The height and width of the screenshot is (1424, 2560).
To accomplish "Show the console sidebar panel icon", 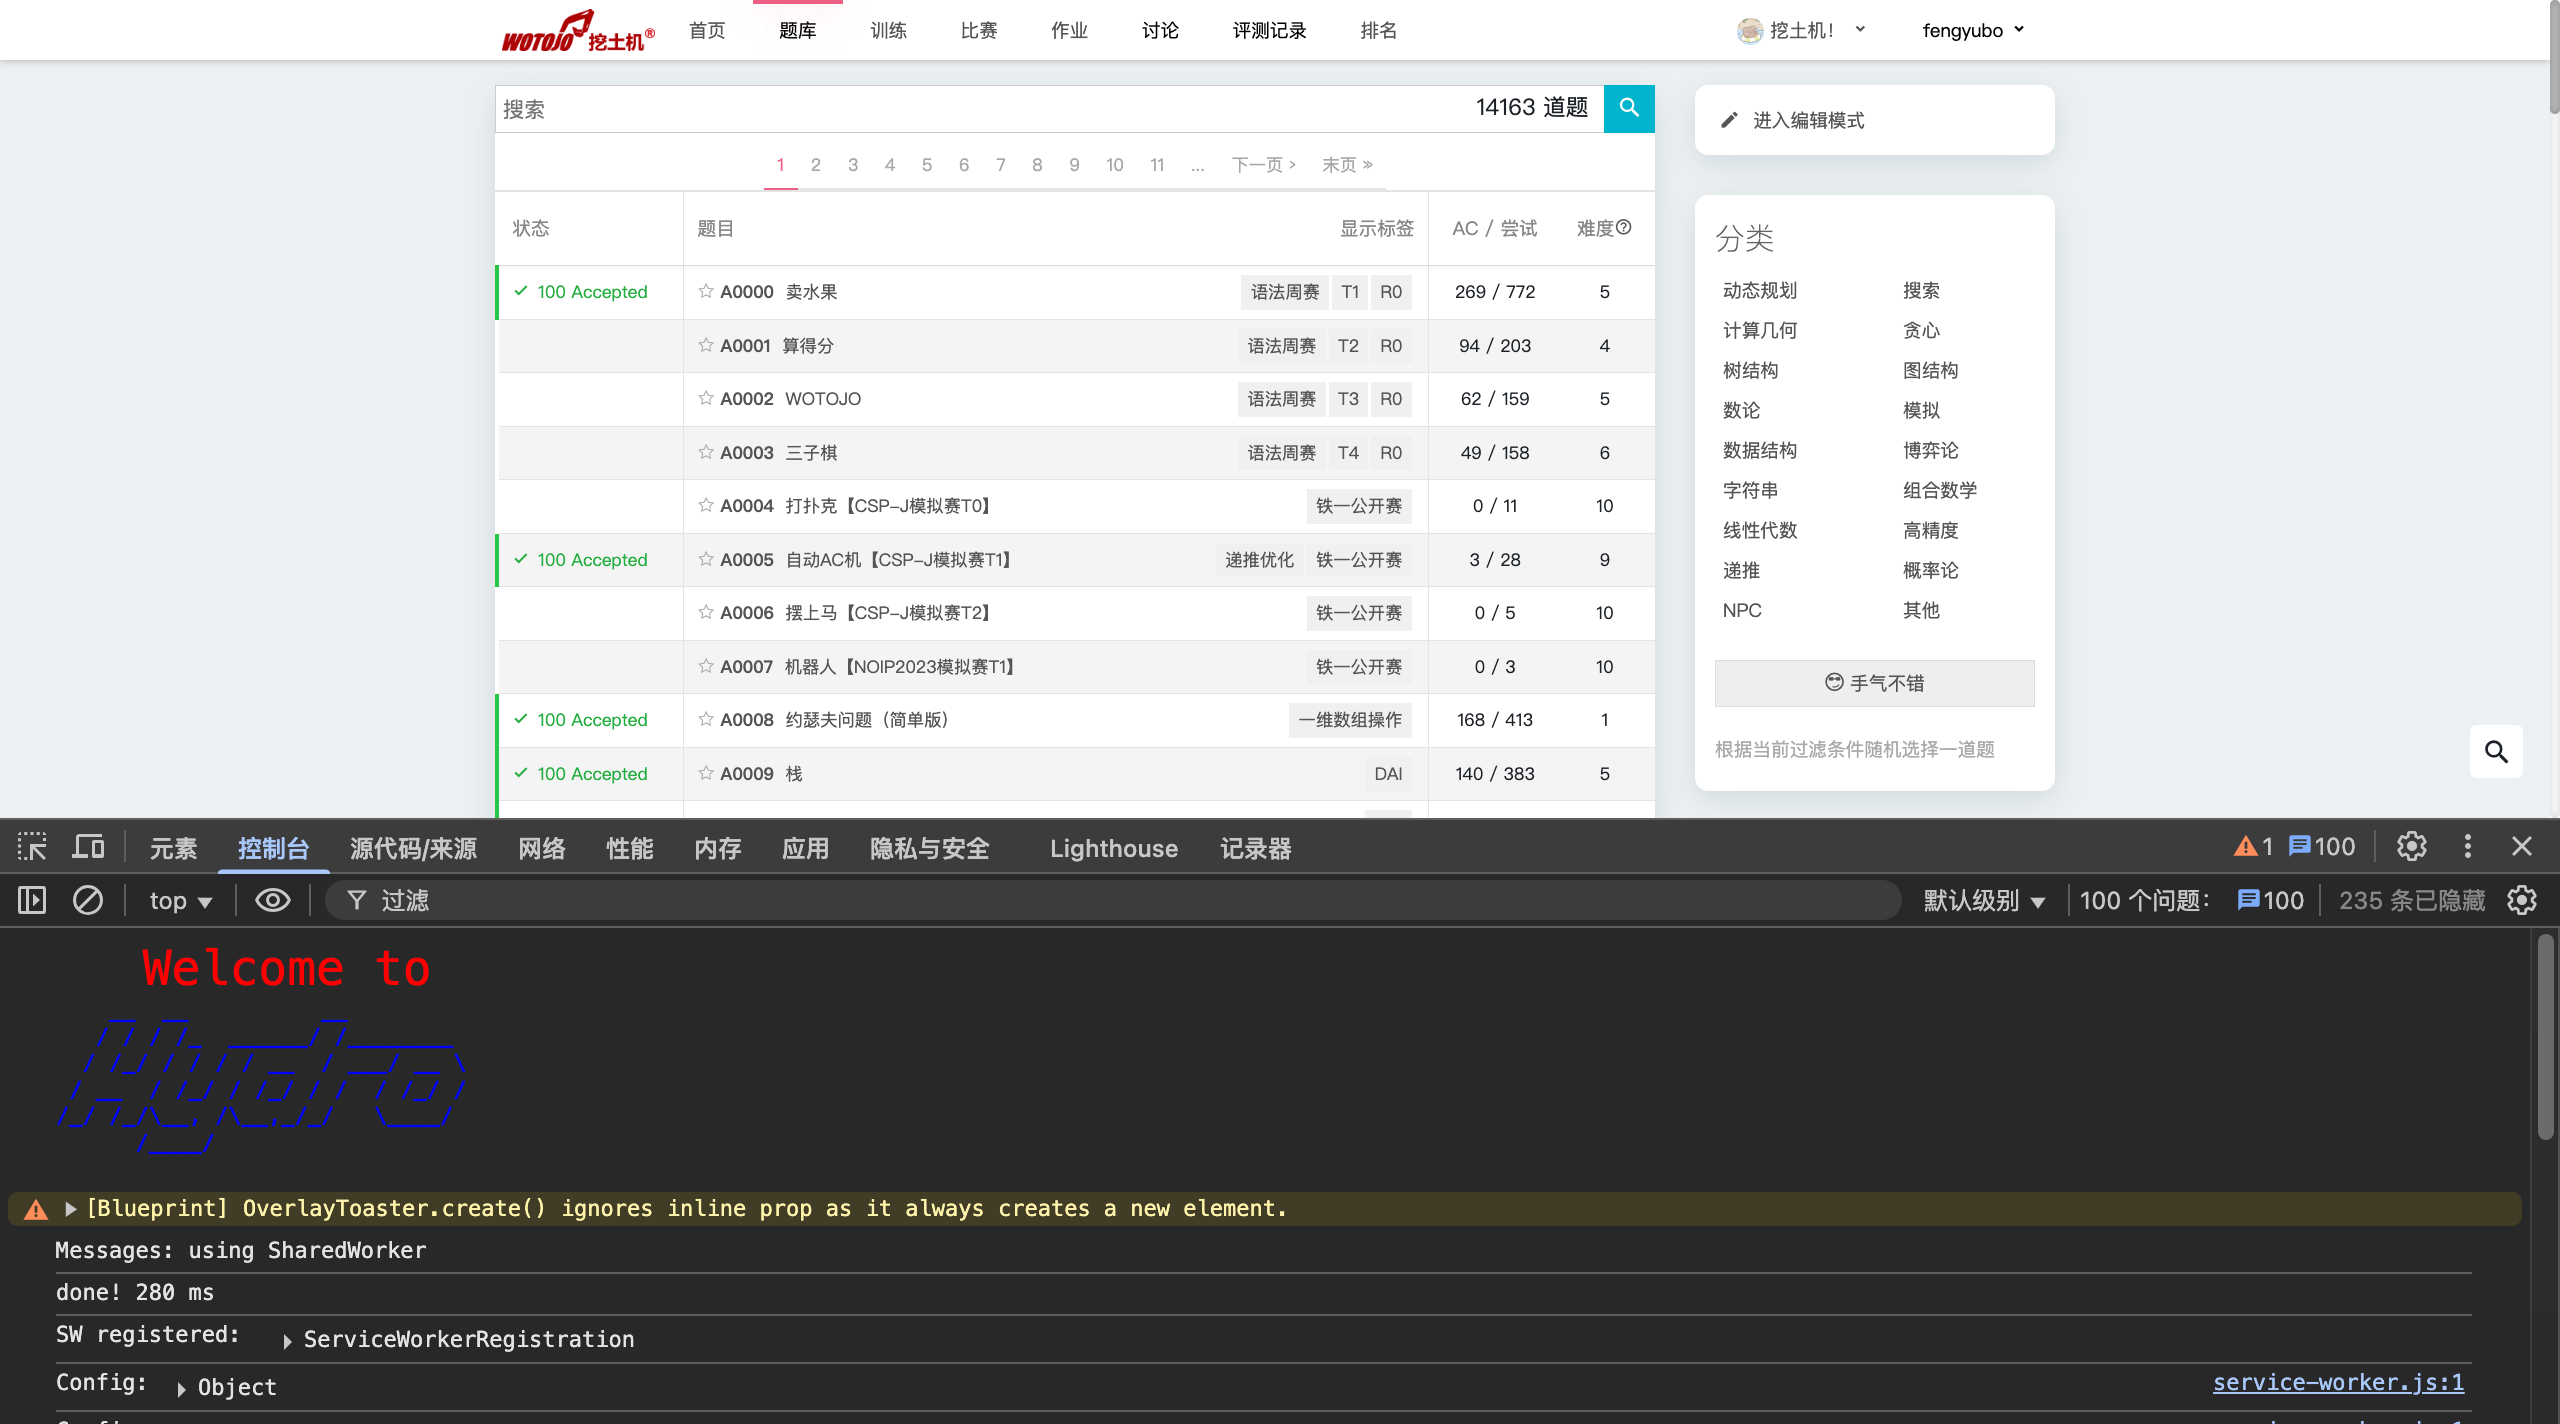I will tap(32, 901).
